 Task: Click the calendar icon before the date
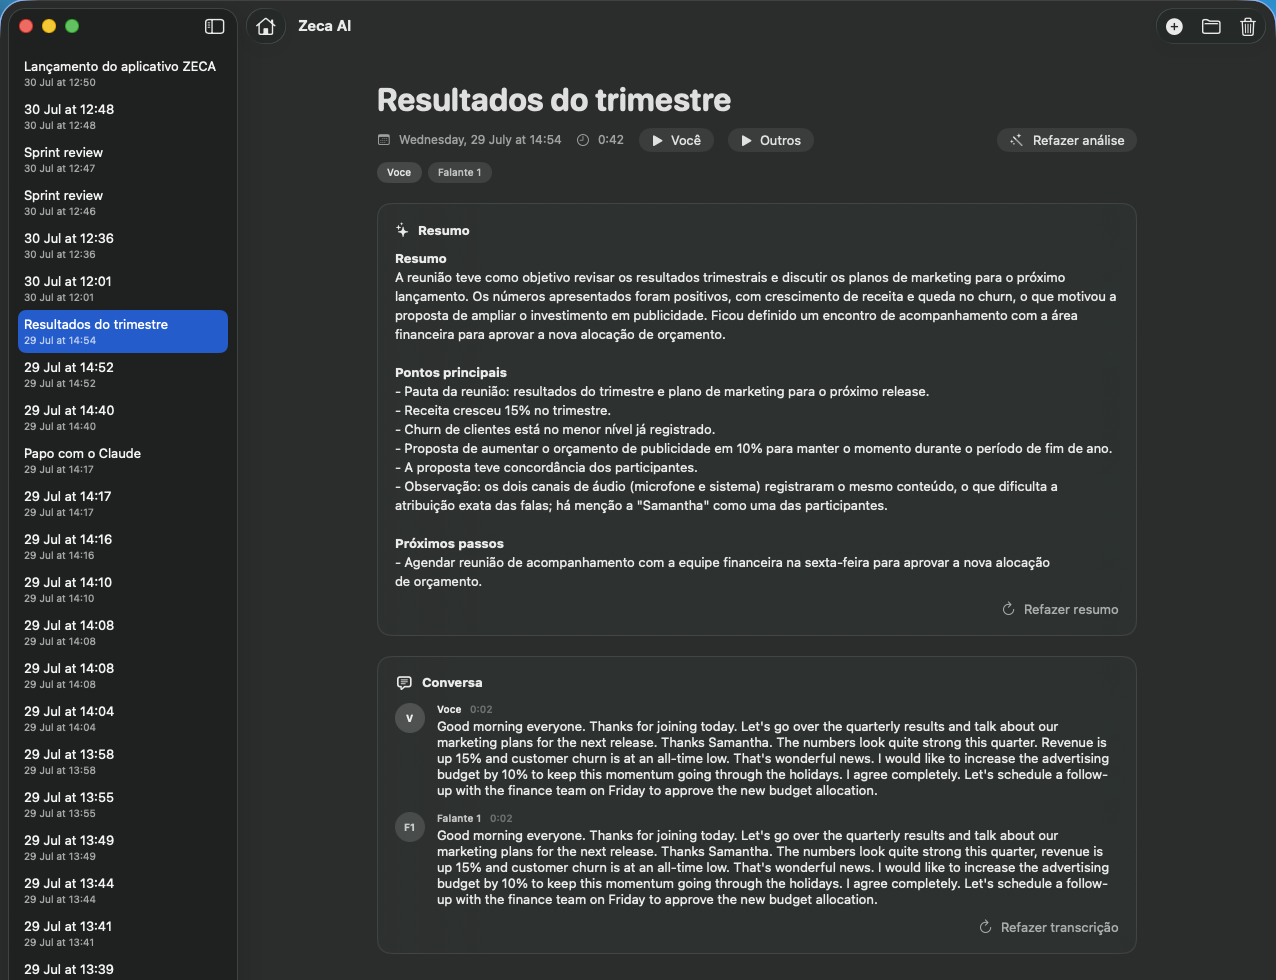[384, 140]
